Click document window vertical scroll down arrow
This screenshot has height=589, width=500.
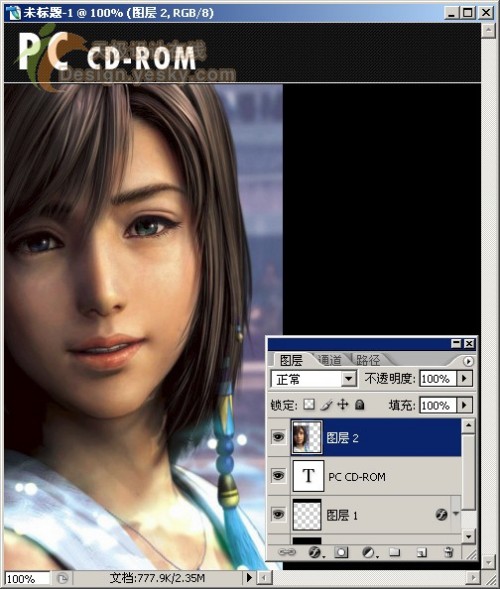(x=488, y=562)
